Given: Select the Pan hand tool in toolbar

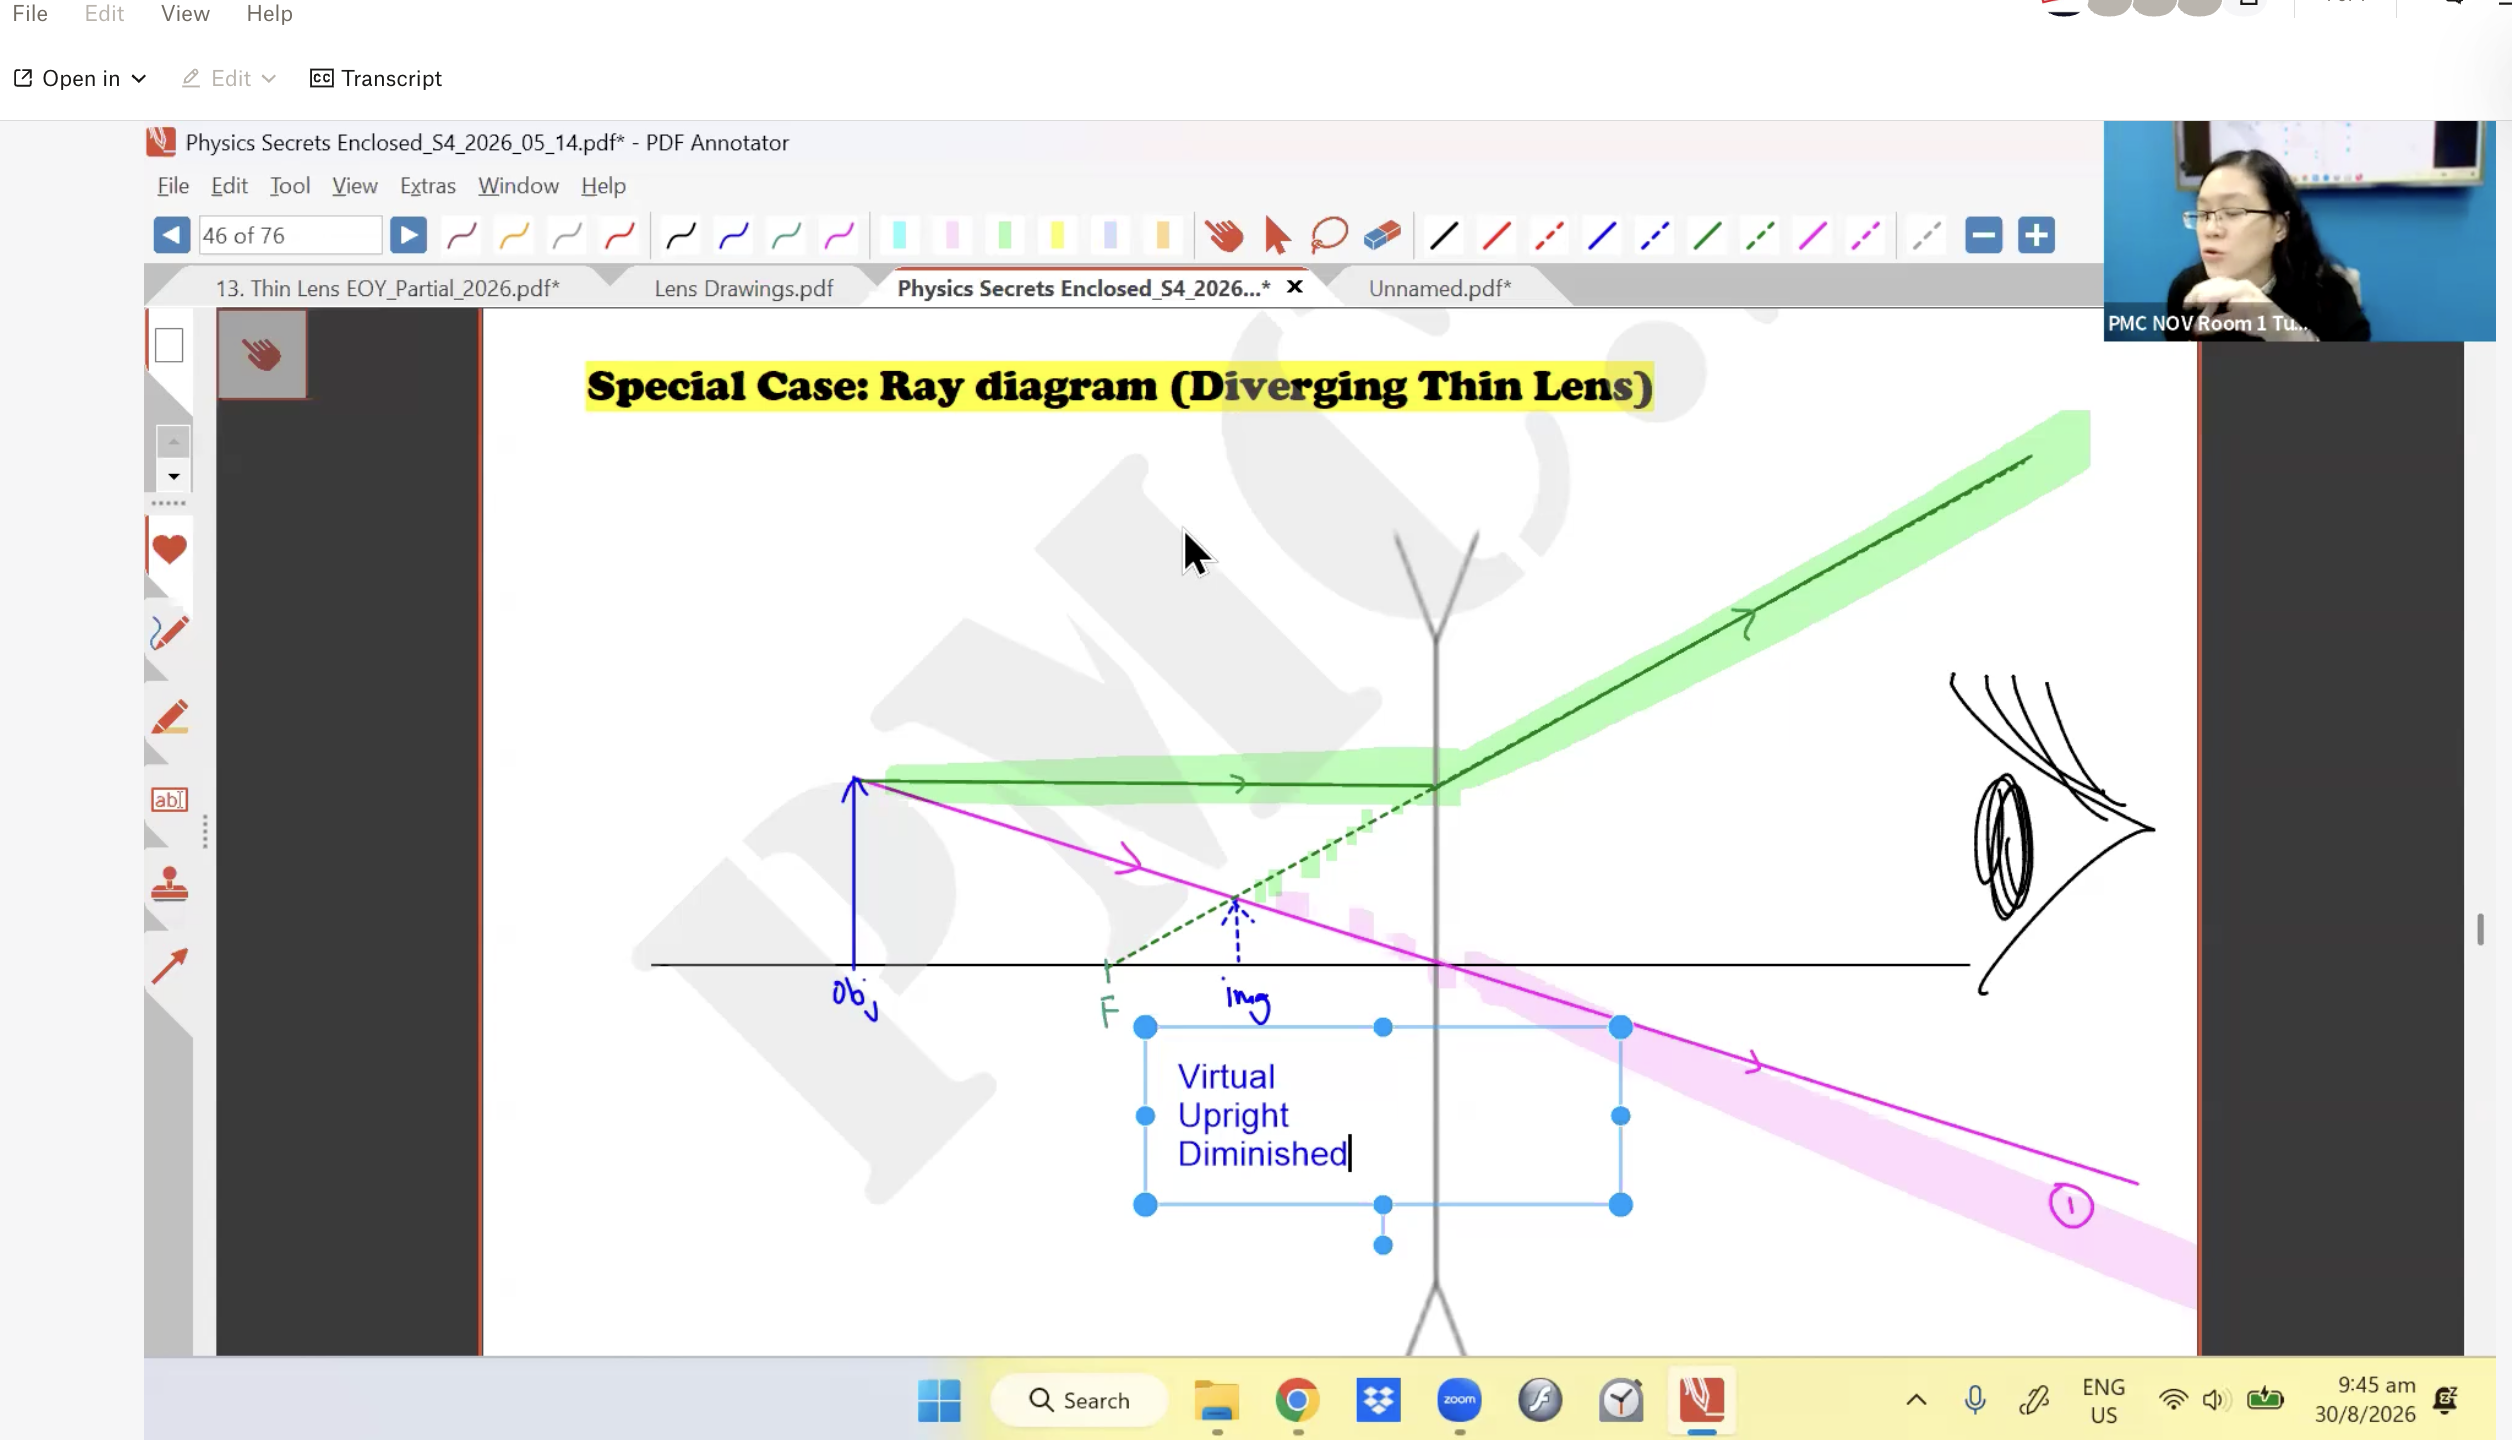Looking at the screenshot, I should (x=1223, y=235).
